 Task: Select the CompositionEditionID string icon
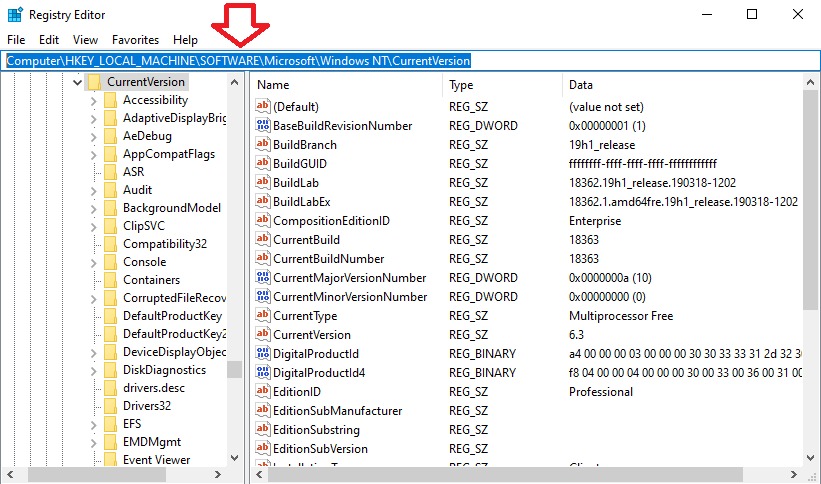[x=262, y=220]
